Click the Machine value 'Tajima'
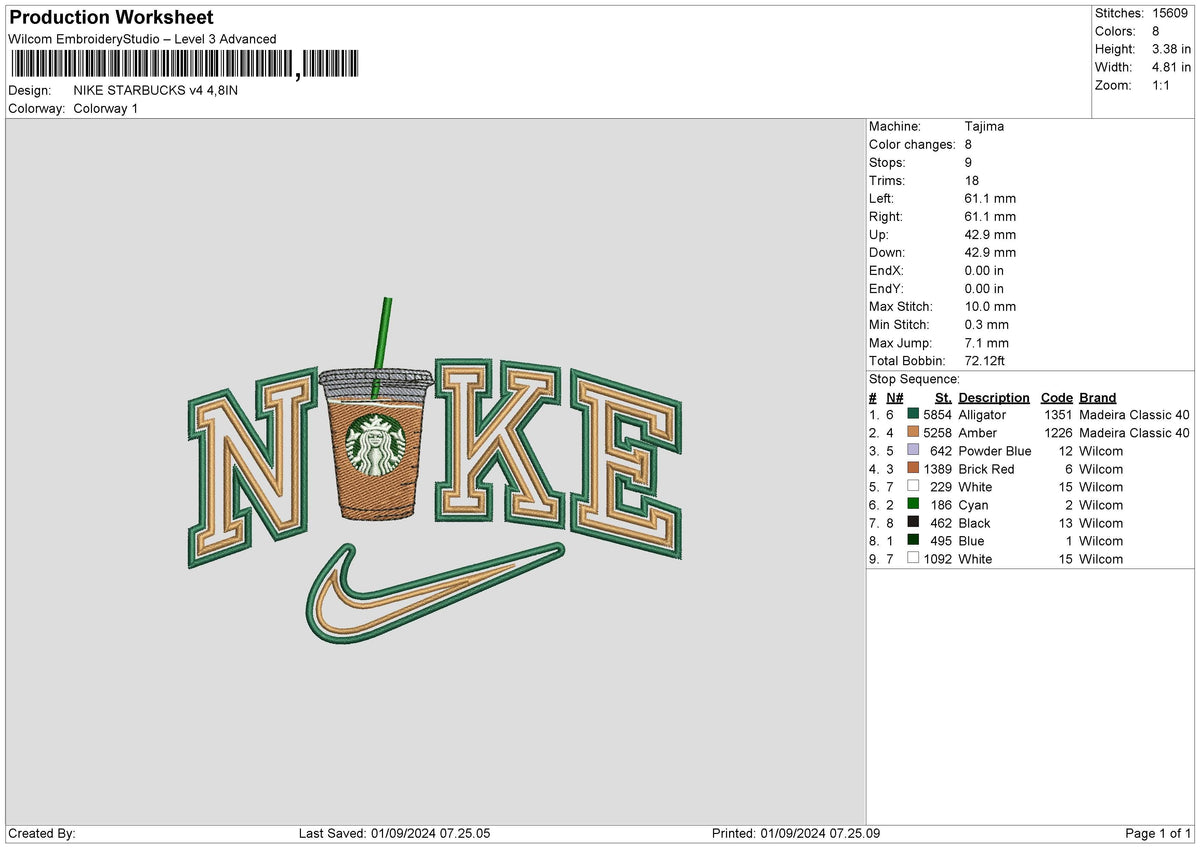Screen dimensions: 1200x848 tap(984, 126)
